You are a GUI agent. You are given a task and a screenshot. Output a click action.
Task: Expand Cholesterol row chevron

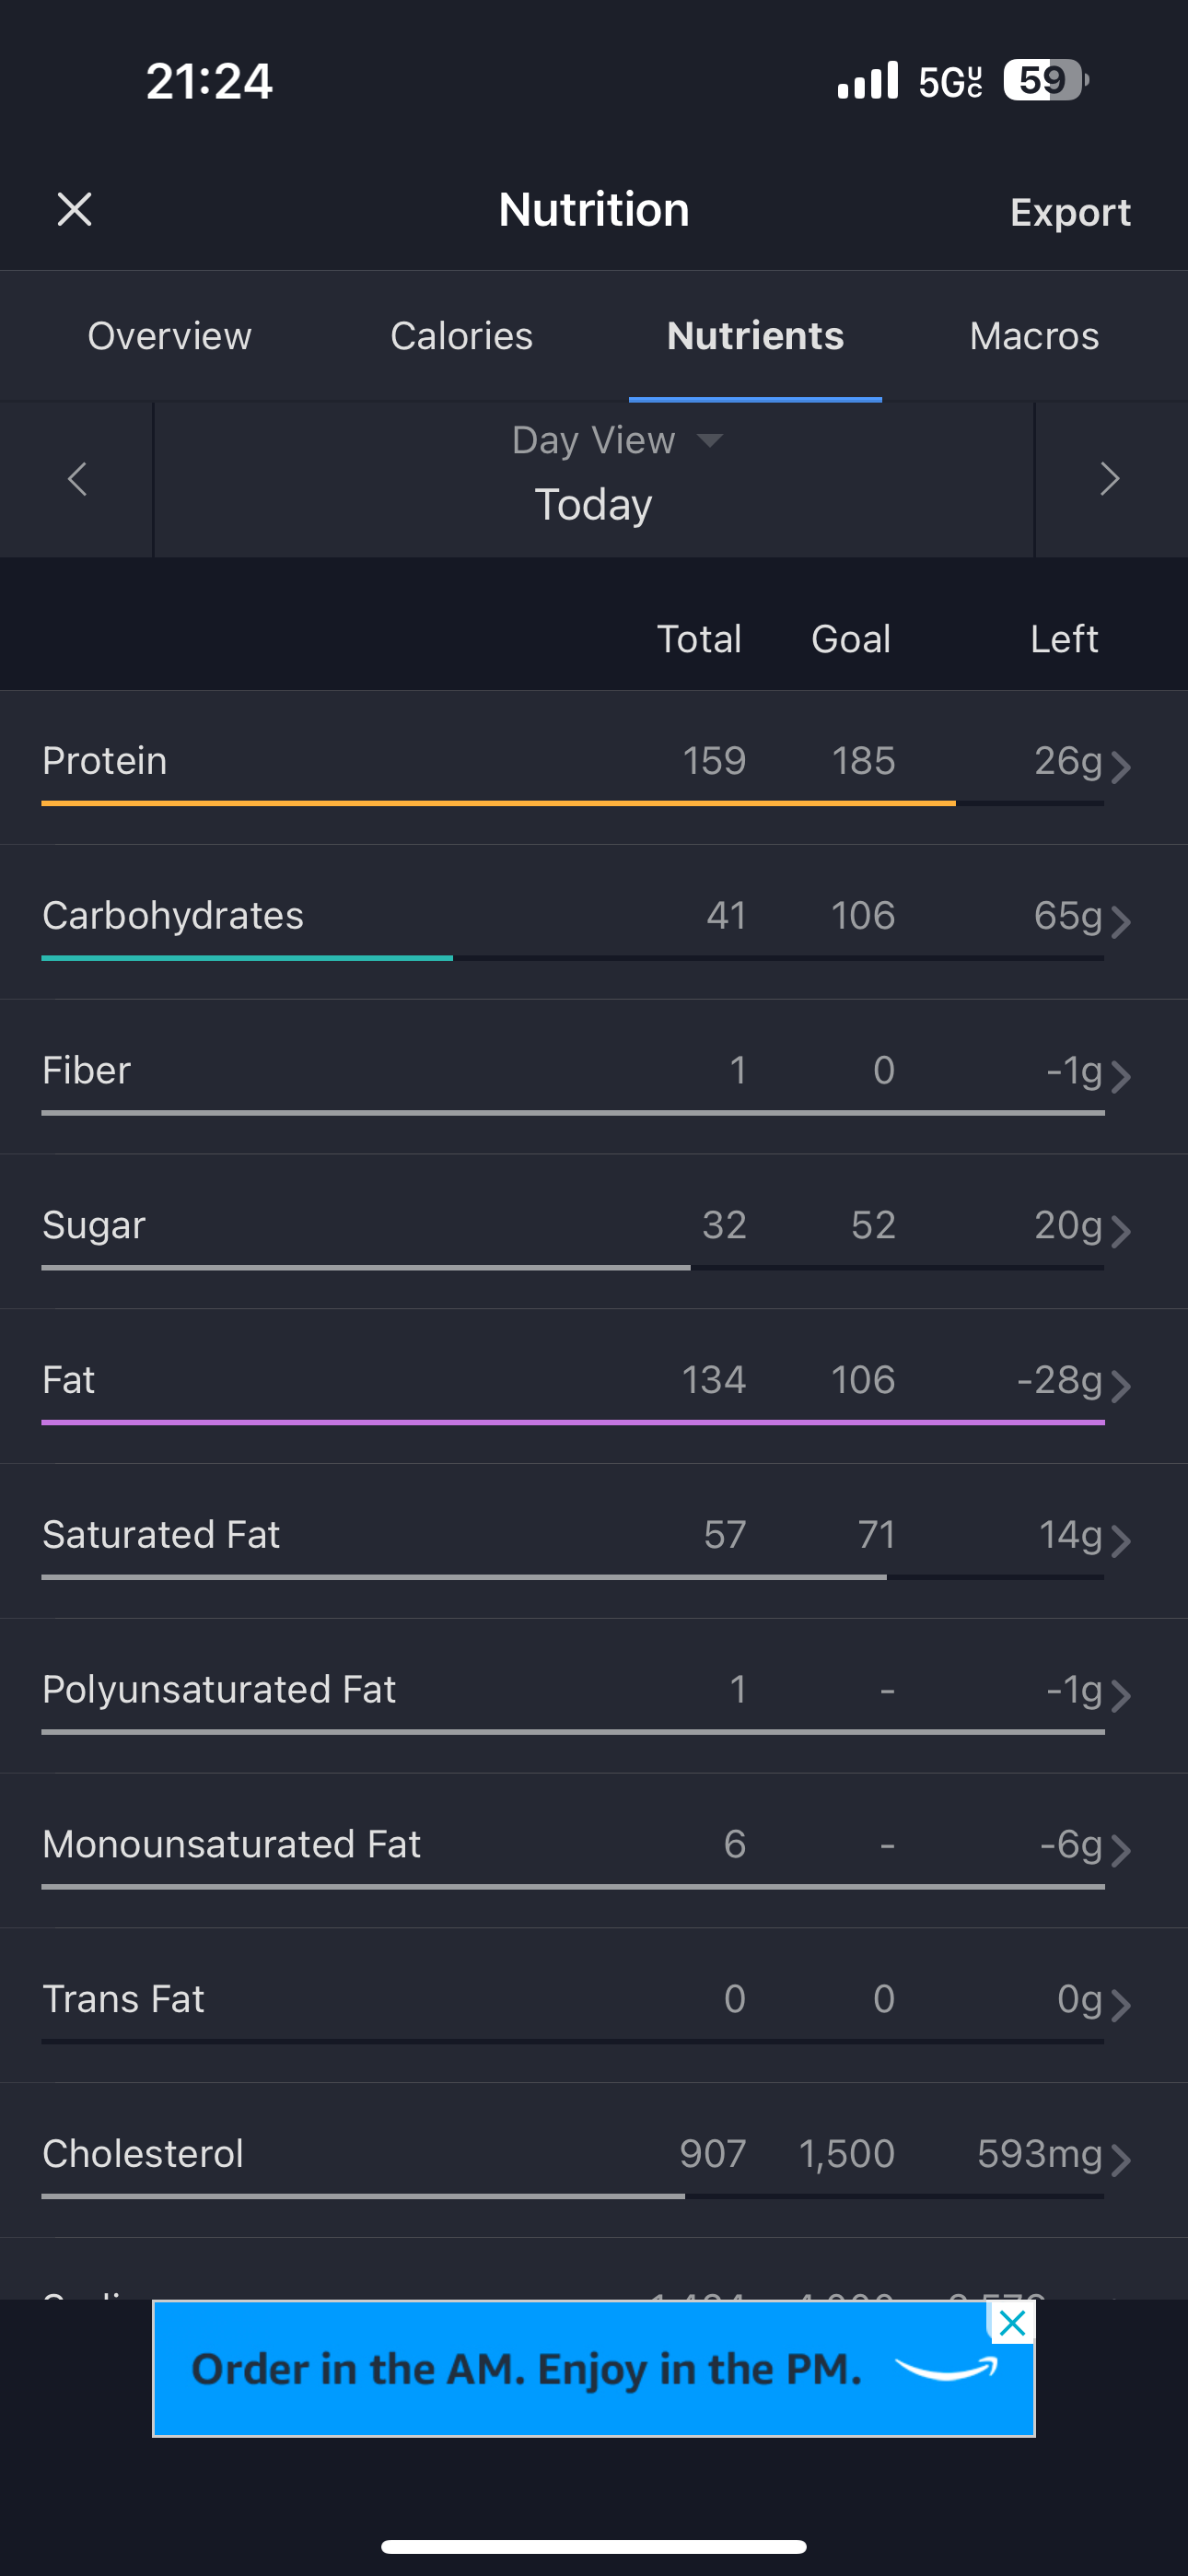pos(1121,2159)
